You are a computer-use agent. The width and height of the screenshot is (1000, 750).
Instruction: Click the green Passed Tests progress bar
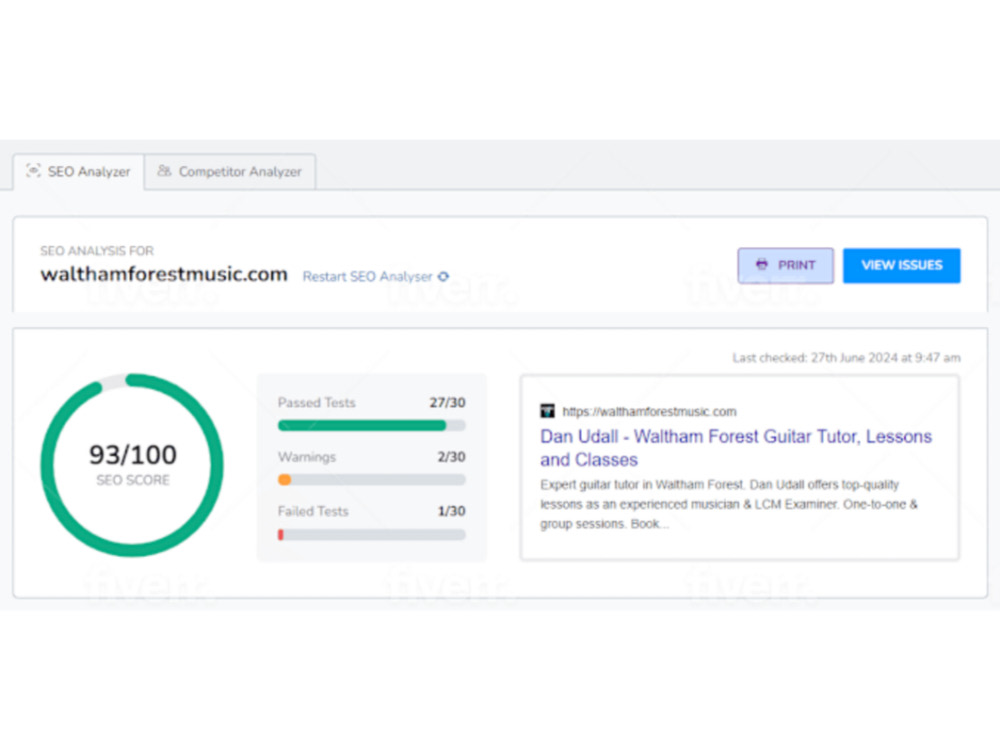point(372,425)
